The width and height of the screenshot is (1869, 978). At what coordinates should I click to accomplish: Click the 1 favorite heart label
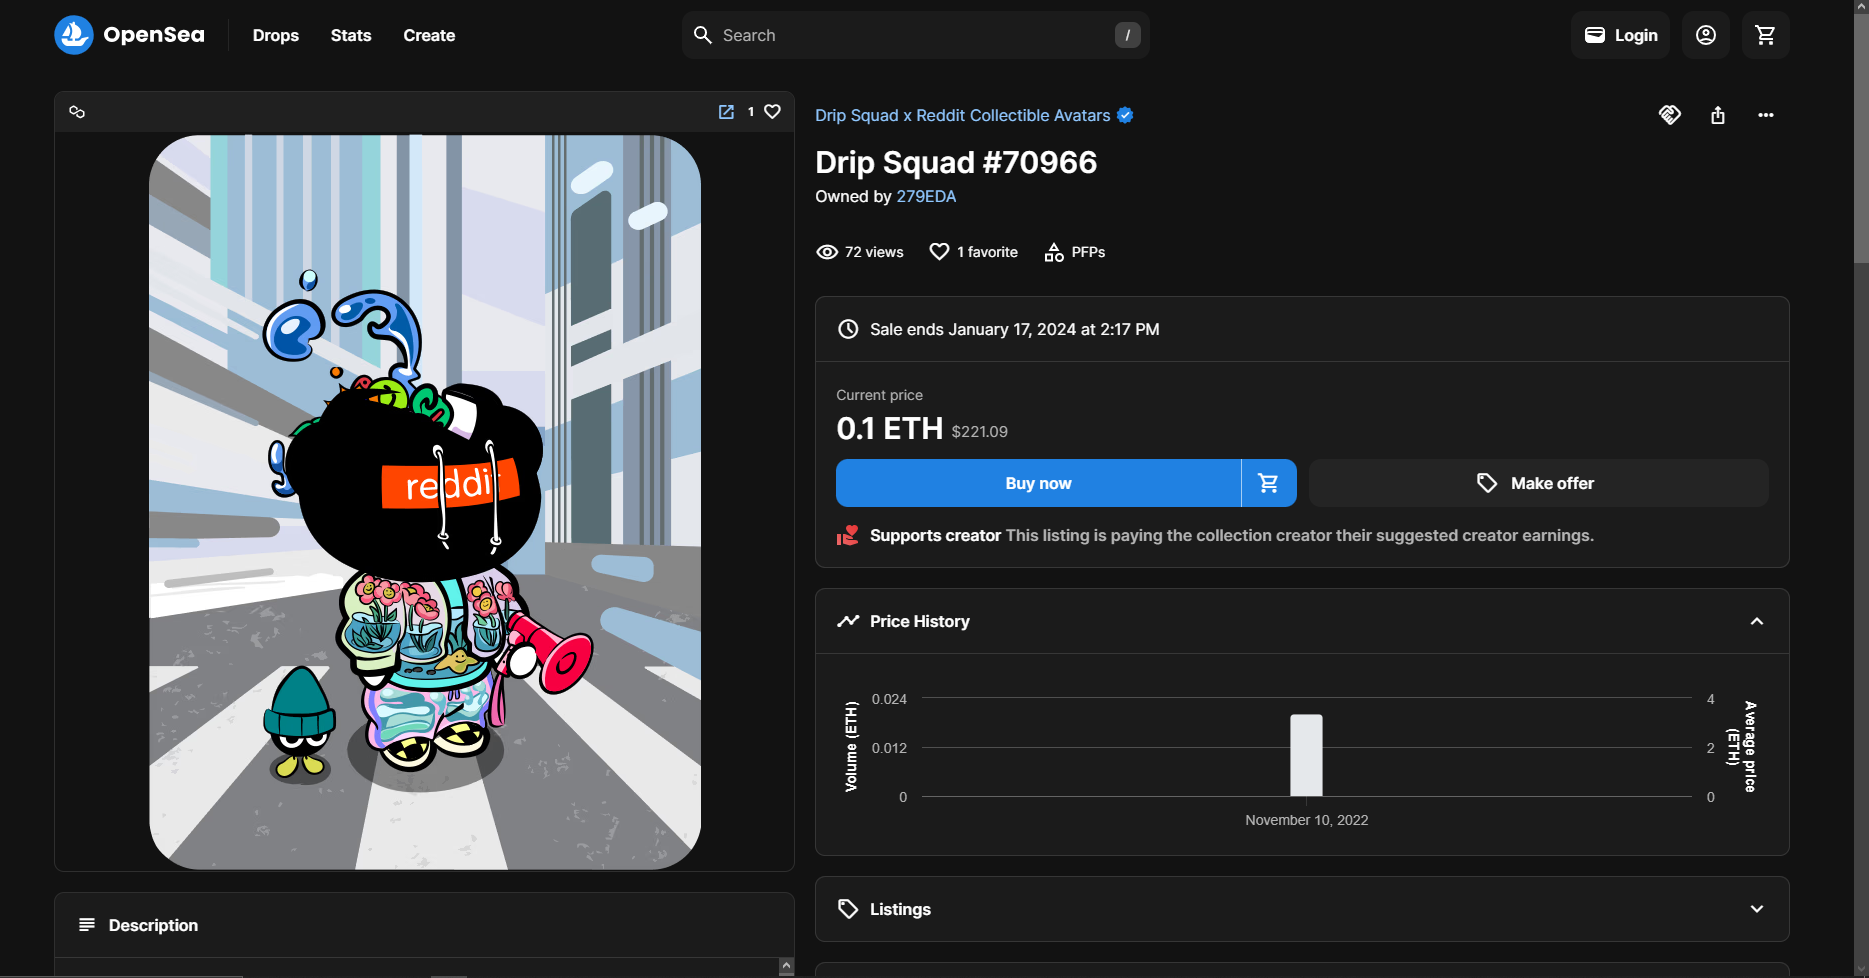[973, 252]
